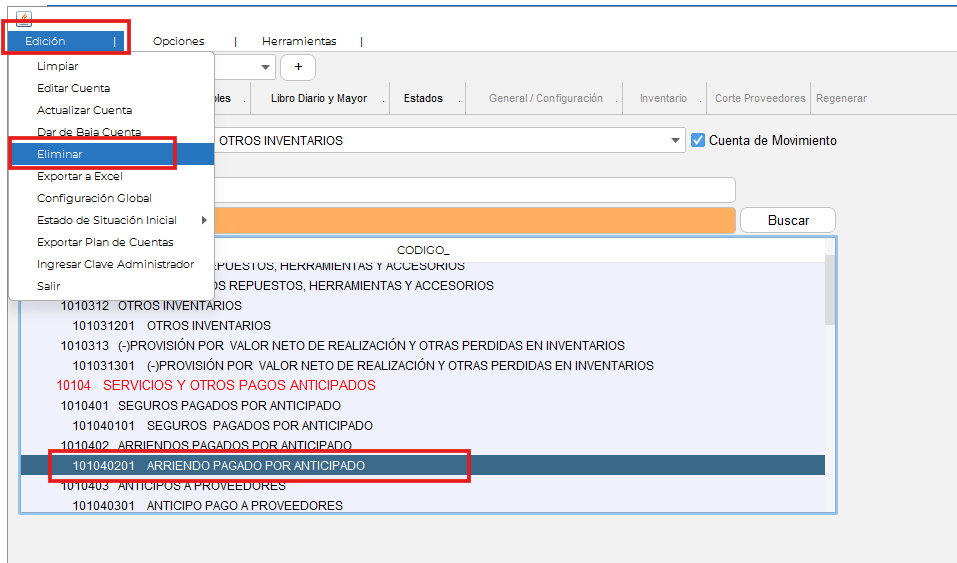957x563 pixels.
Task: Click the Java application icon in title bar
Action: (24, 18)
